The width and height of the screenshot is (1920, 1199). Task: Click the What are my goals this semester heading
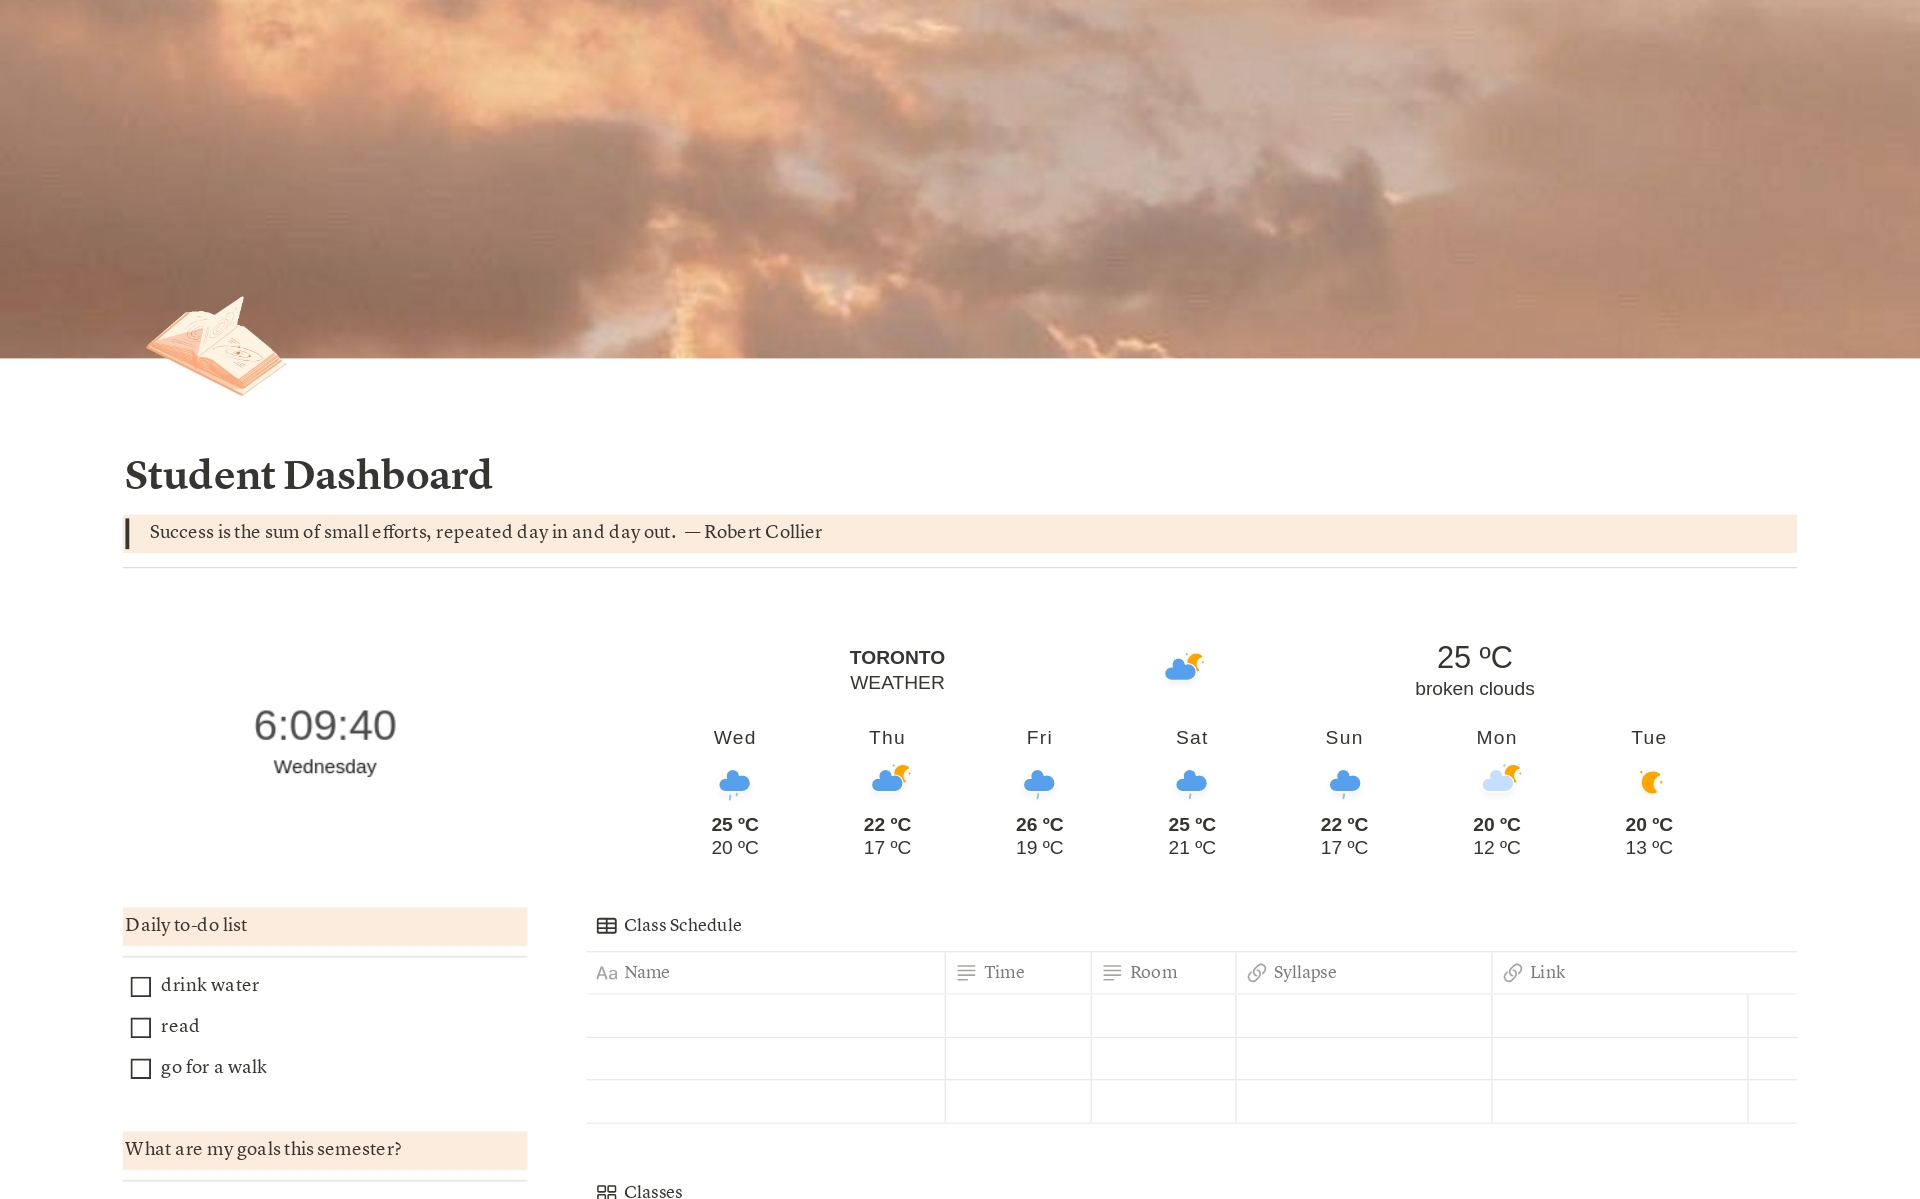264,1149
